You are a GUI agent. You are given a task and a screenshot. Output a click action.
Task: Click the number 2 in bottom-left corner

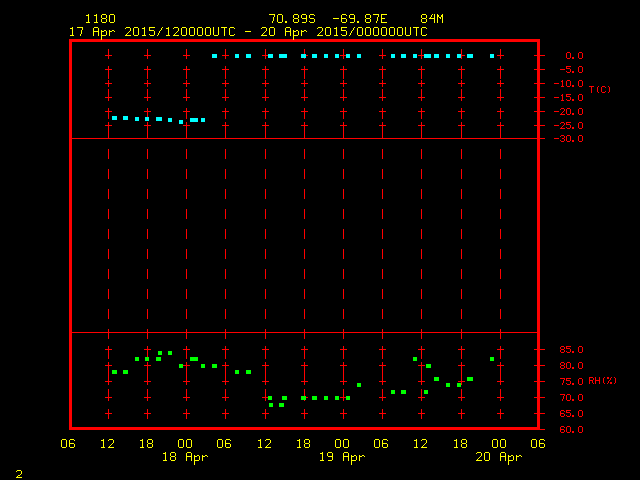[18, 472]
